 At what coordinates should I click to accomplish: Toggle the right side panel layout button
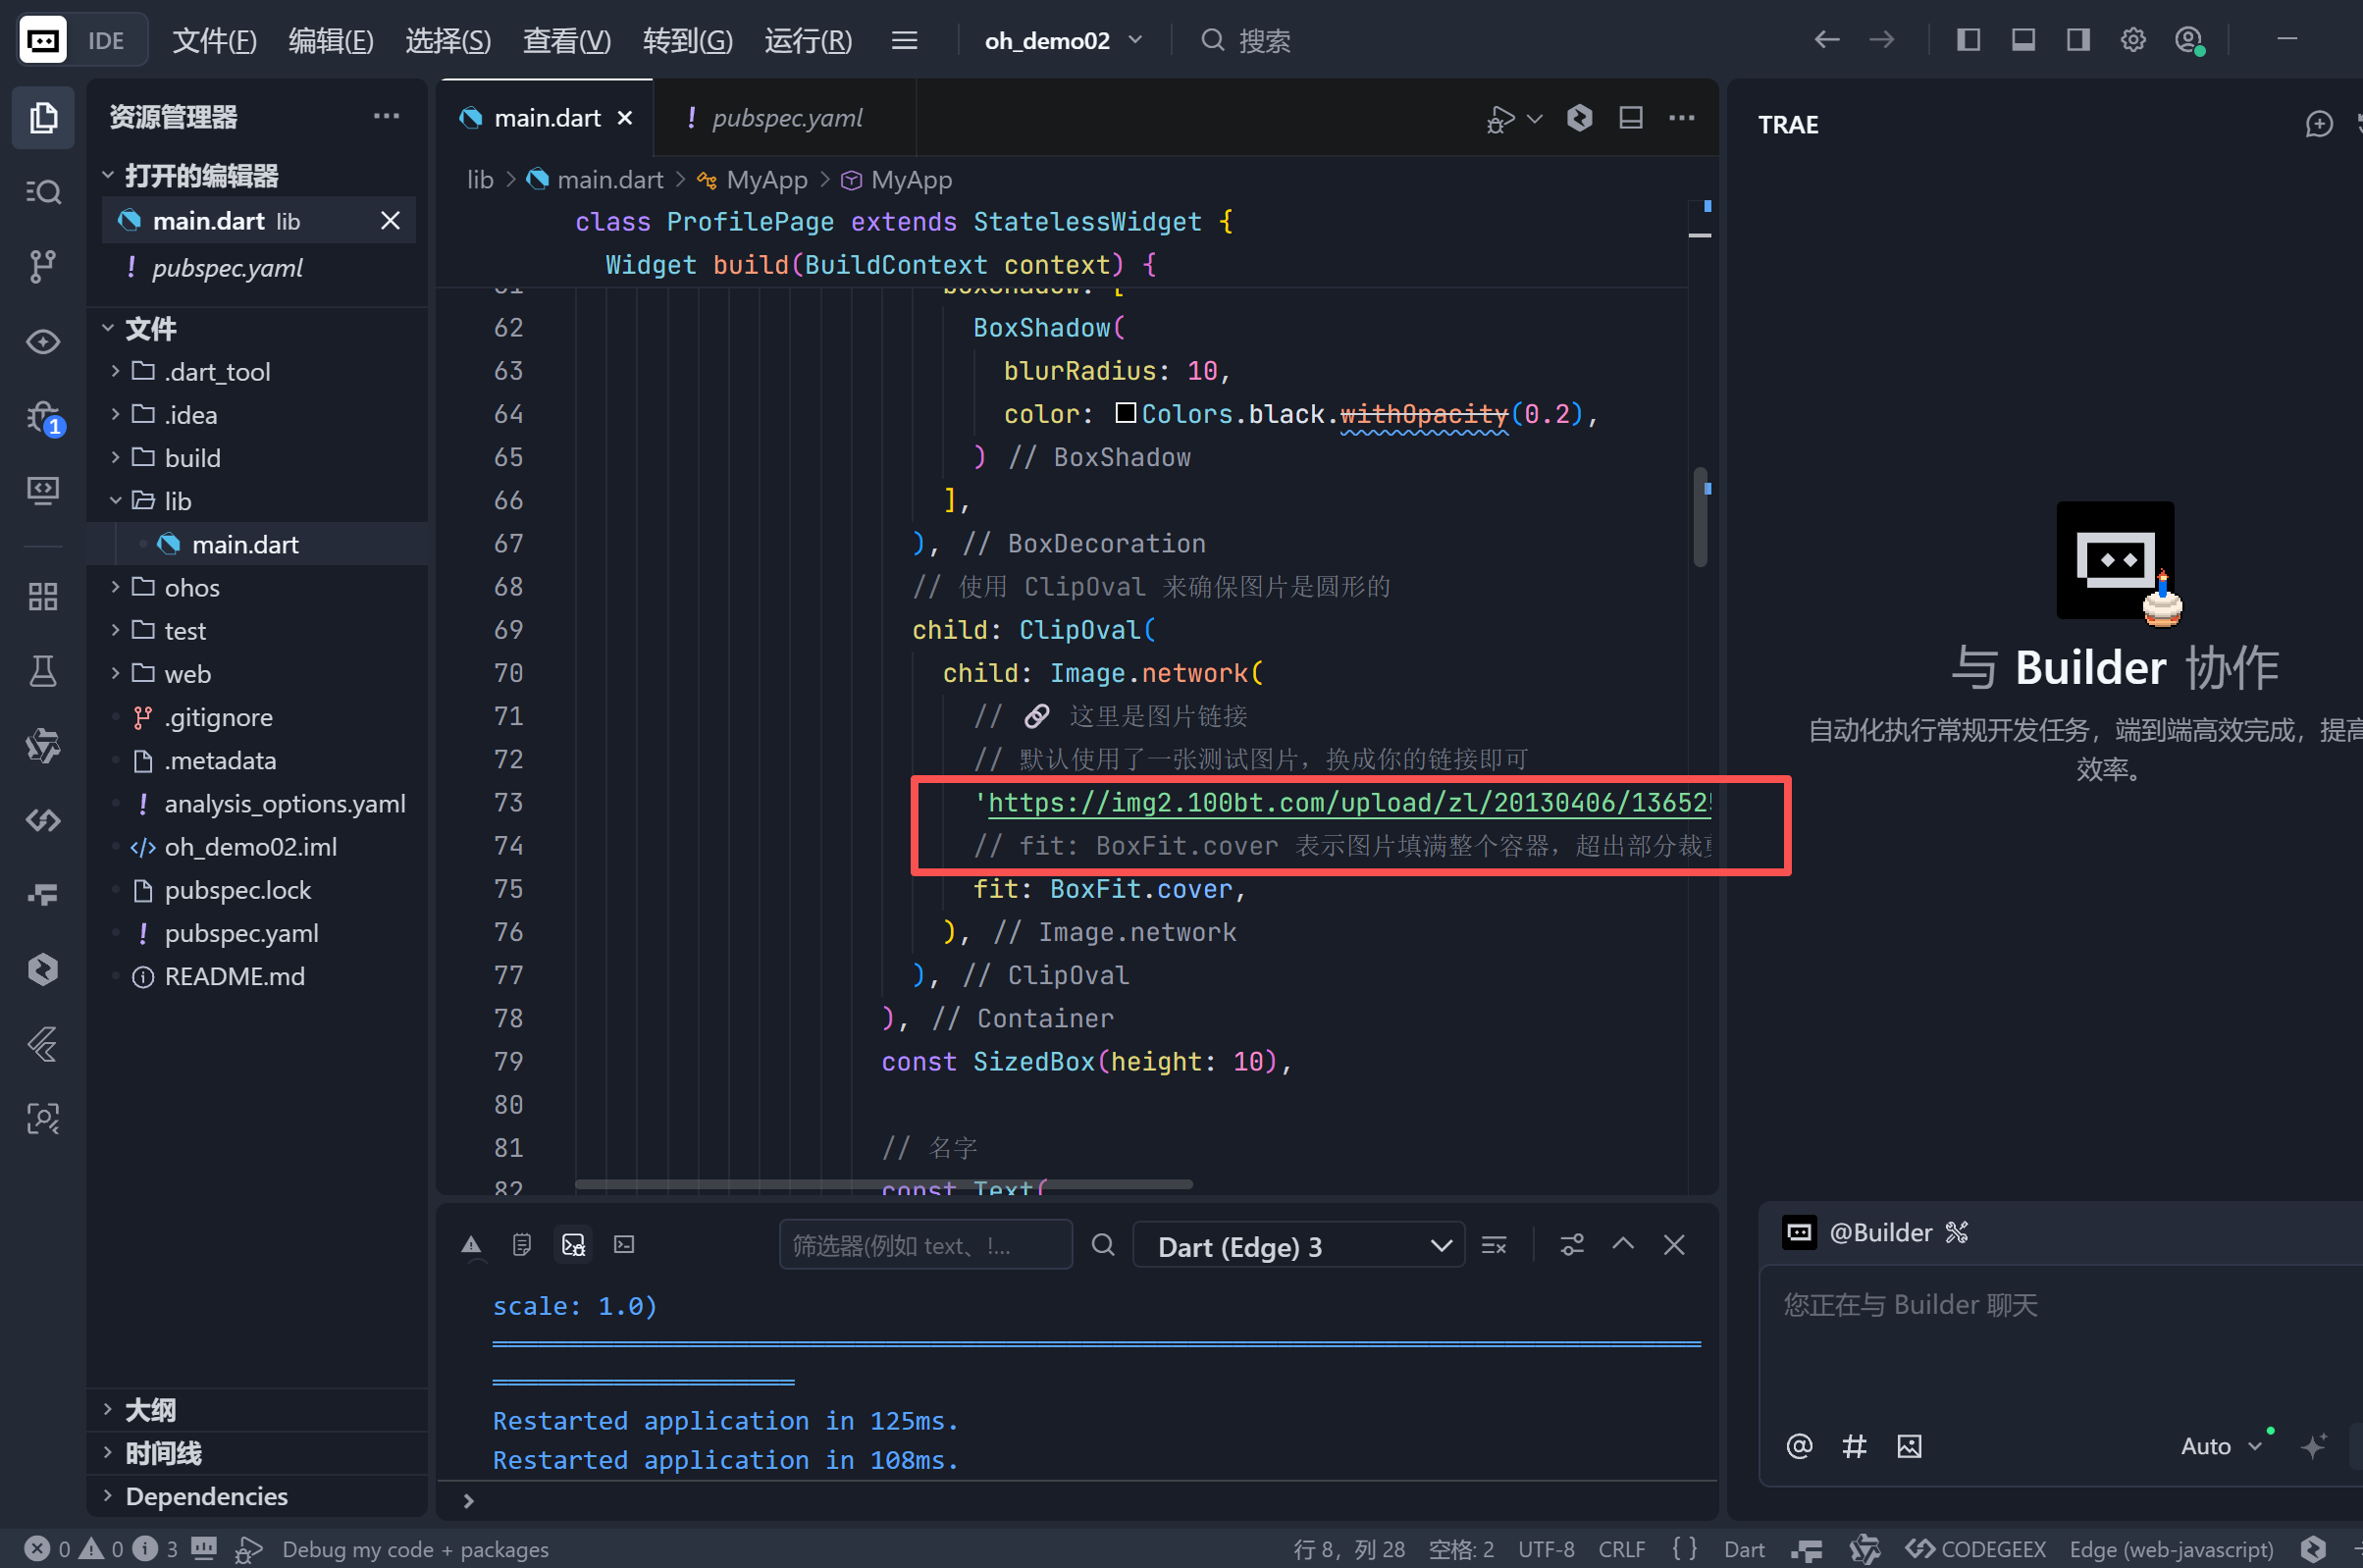pos(2078,40)
